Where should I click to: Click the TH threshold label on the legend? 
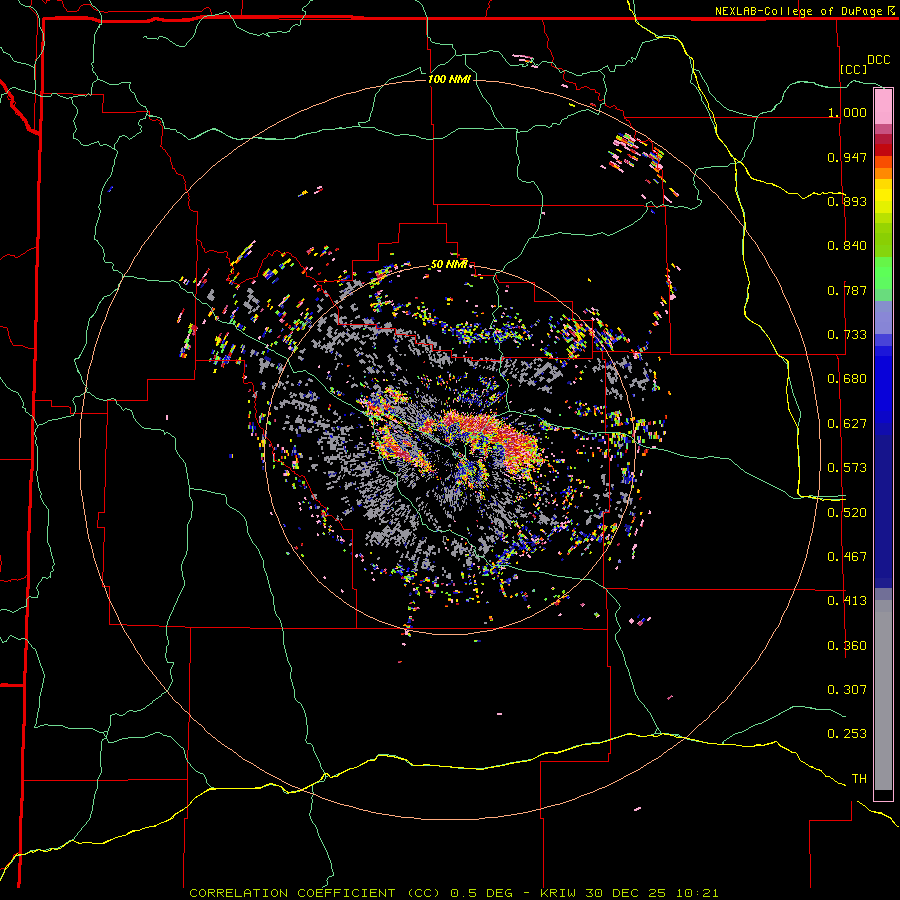tap(859, 779)
